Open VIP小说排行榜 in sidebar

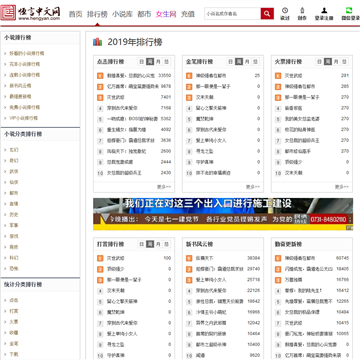coord(24,118)
